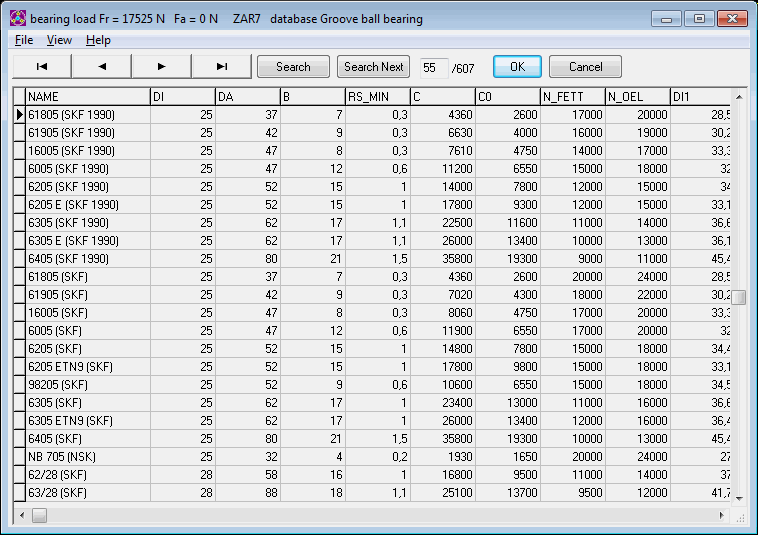Click the C value 10600

pos(457,385)
